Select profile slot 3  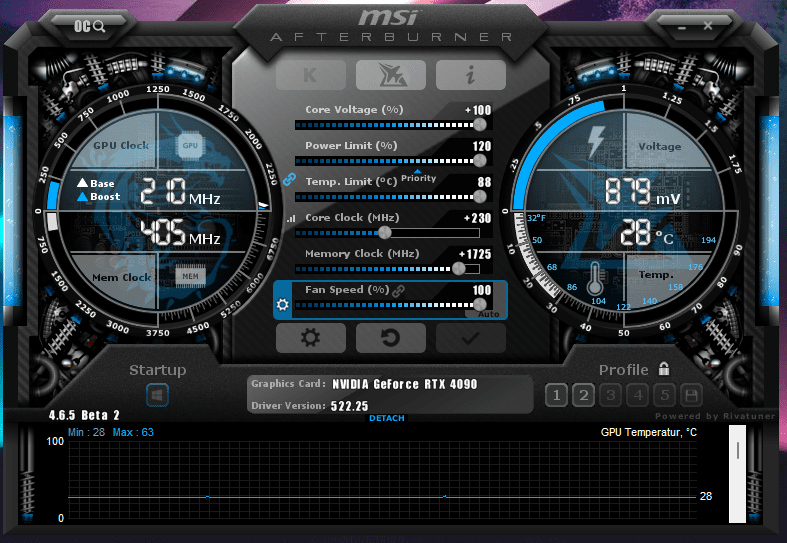click(x=610, y=395)
